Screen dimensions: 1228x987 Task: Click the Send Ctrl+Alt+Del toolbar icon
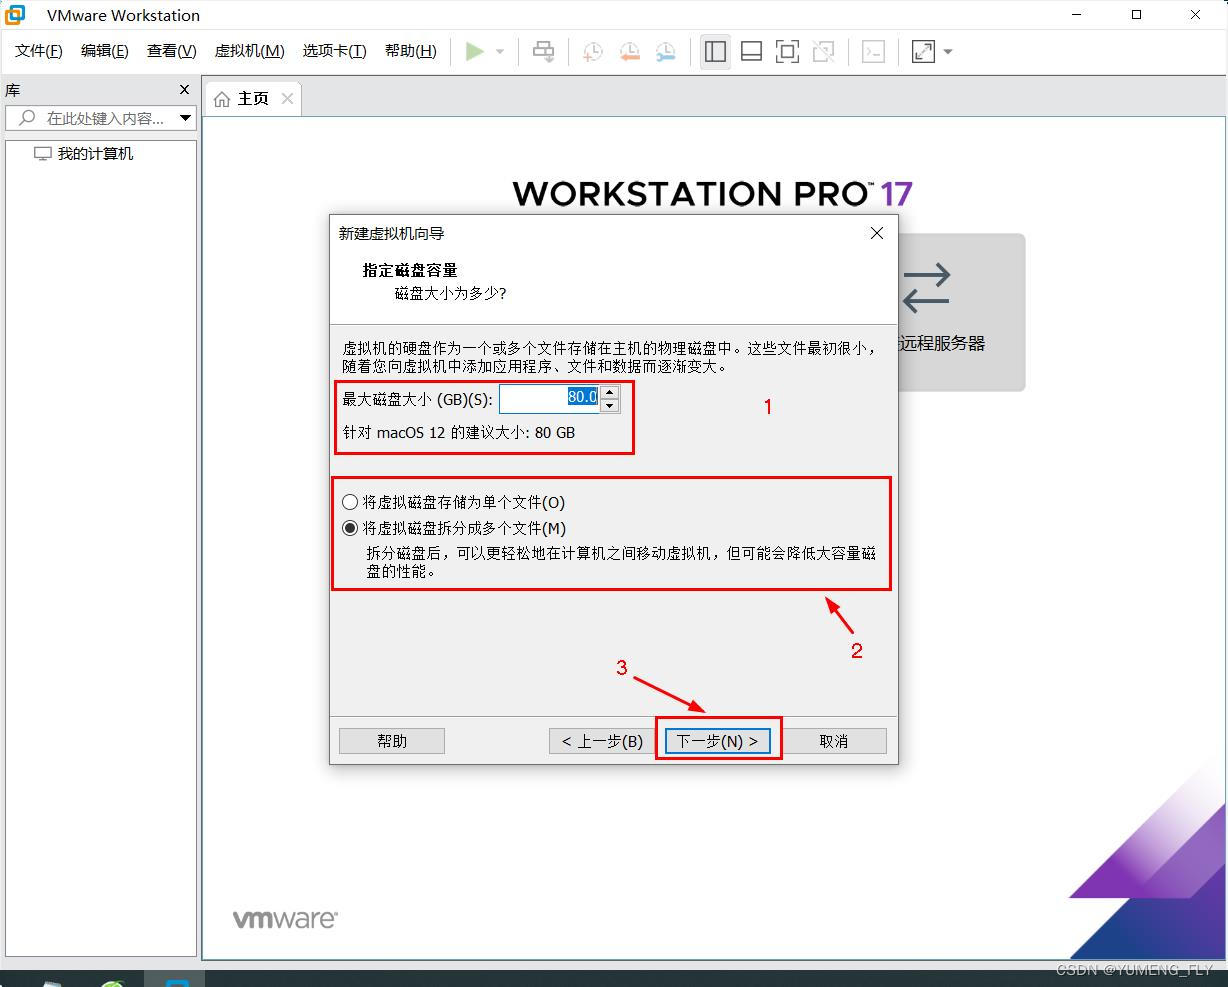point(543,51)
